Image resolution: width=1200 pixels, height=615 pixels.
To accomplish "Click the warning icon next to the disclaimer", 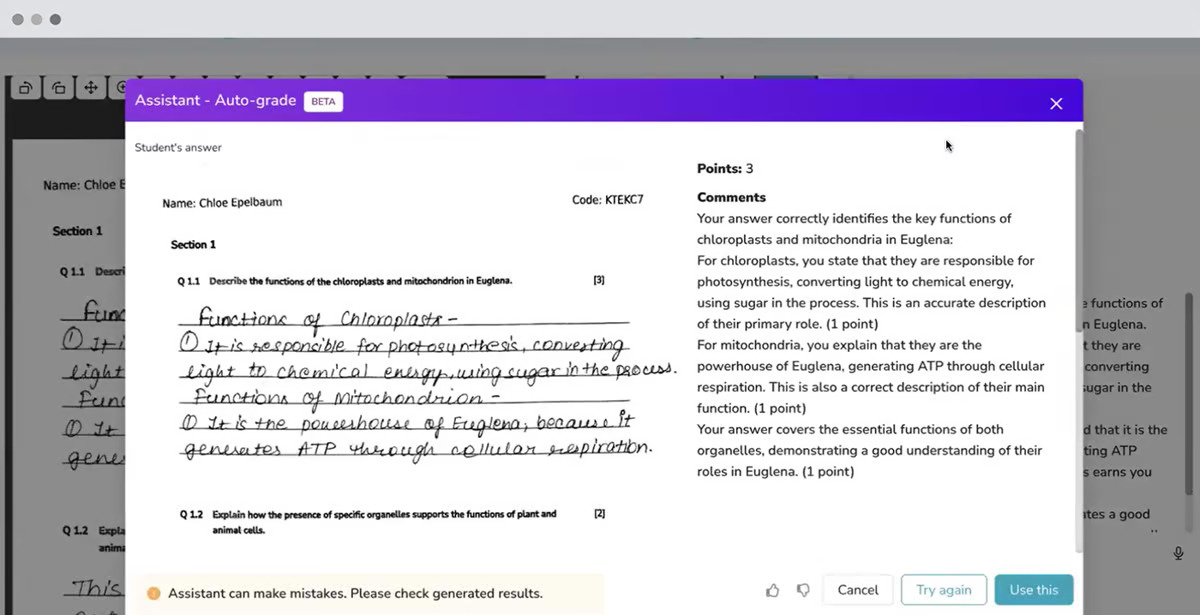I will pyautogui.click(x=153, y=592).
